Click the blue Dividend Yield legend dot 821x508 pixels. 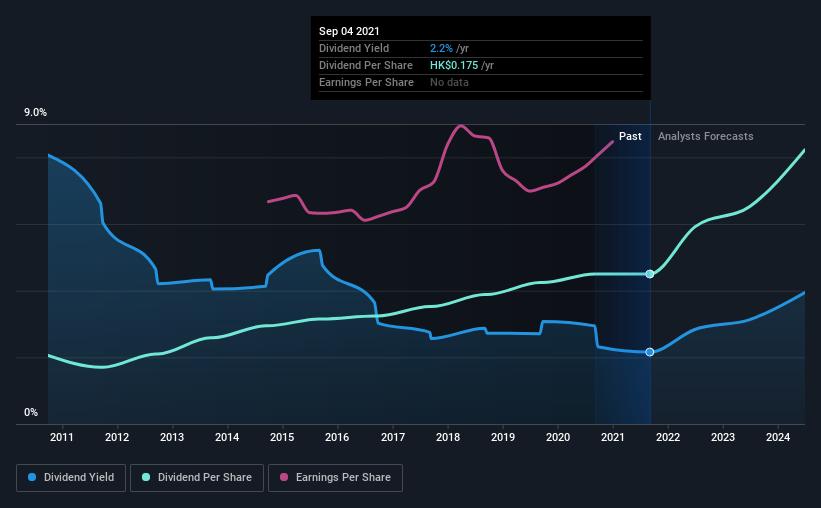[x=32, y=477]
